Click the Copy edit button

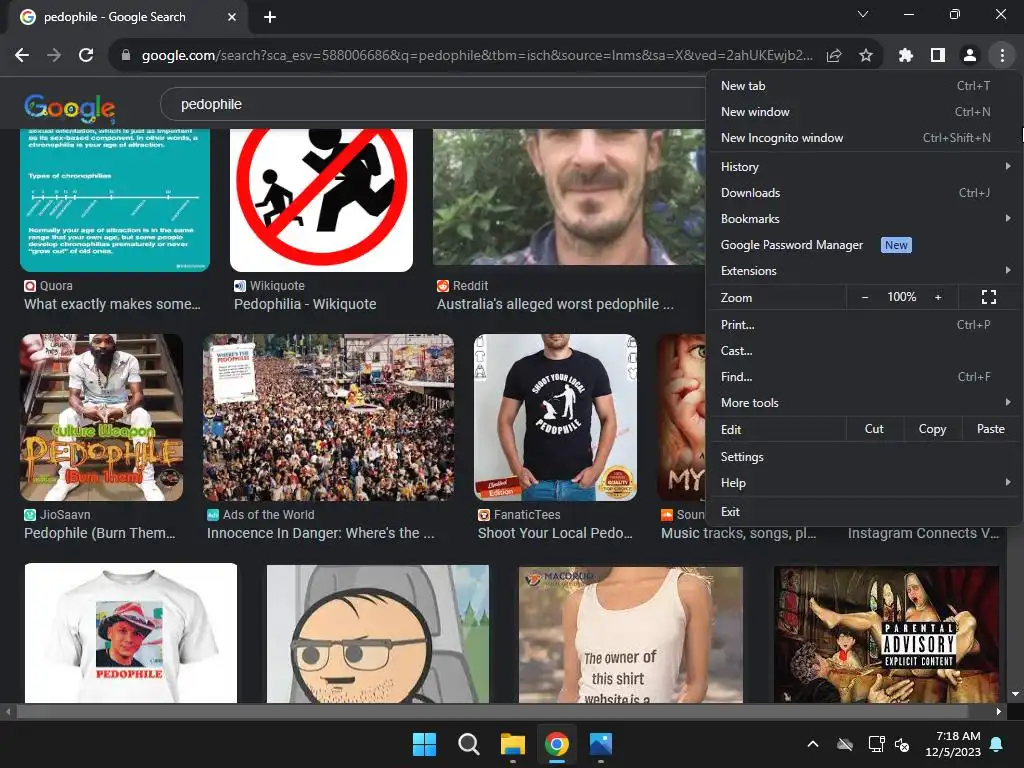point(932,429)
